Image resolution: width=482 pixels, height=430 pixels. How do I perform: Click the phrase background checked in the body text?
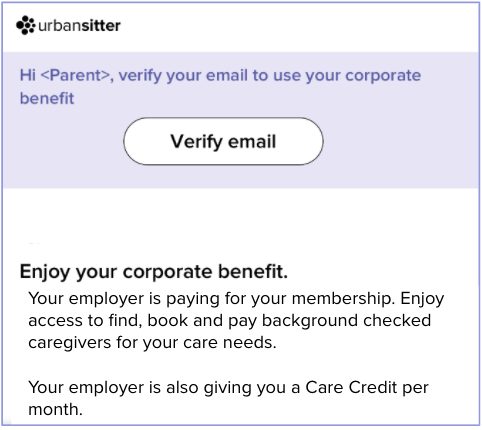tap(346, 320)
